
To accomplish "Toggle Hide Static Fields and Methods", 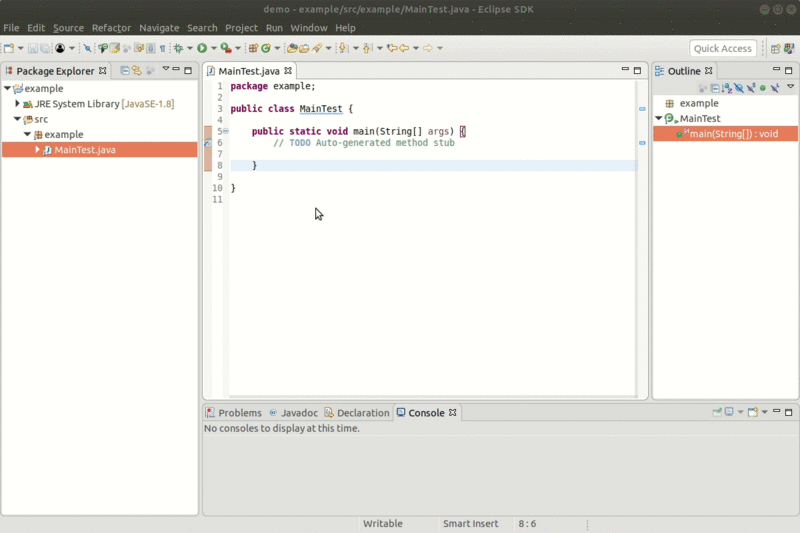I will 751,88.
